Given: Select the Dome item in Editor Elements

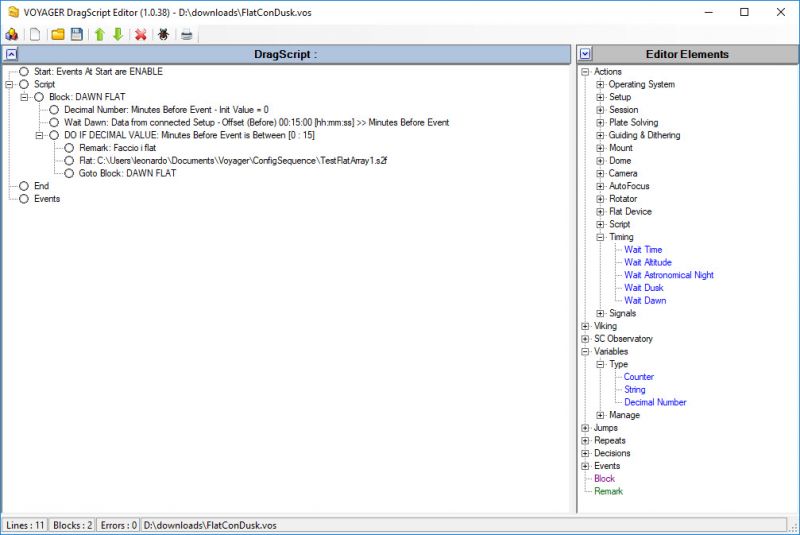Looking at the screenshot, I should pyautogui.click(x=620, y=161).
